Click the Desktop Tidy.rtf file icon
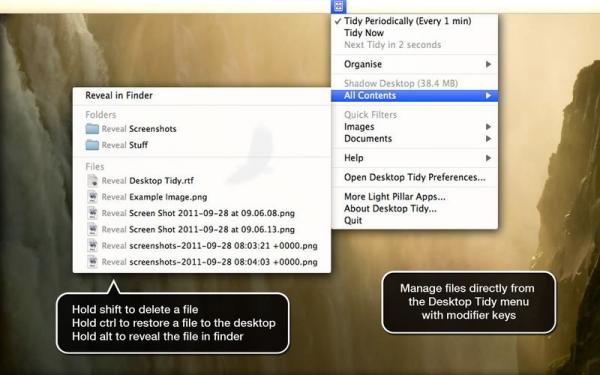The width and height of the screenshot is (600, 375). tap(92, 181)
